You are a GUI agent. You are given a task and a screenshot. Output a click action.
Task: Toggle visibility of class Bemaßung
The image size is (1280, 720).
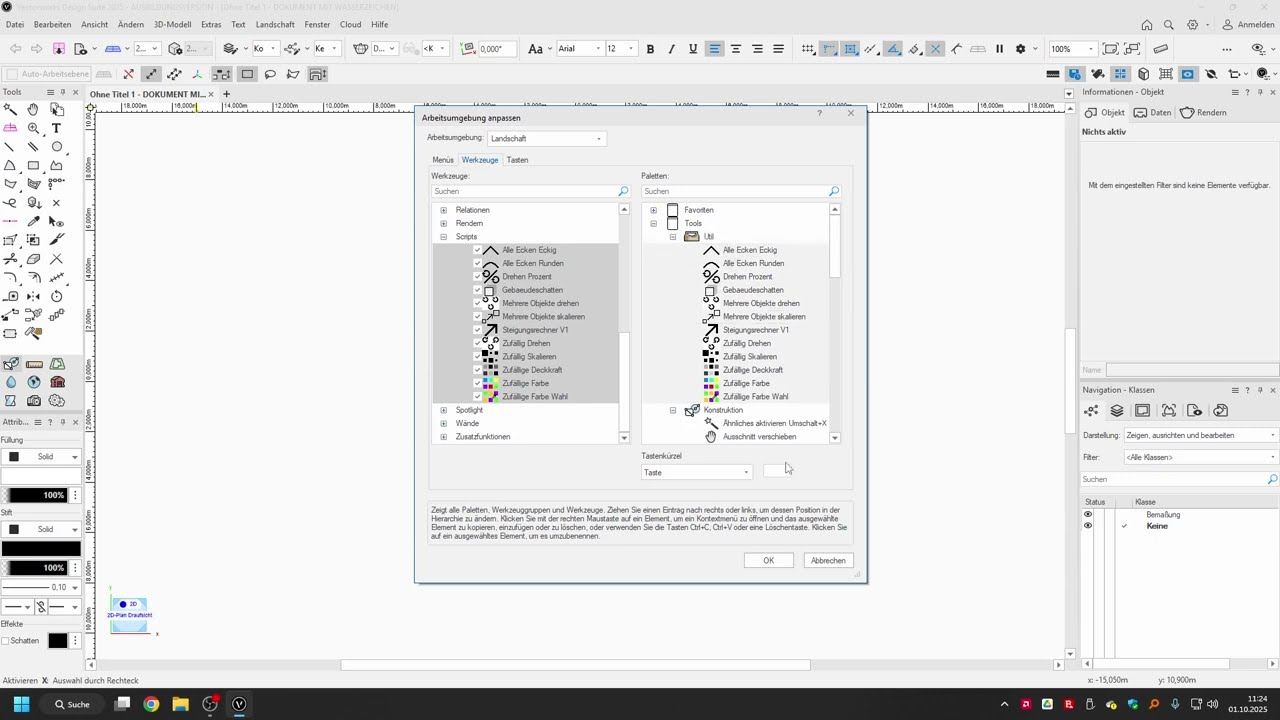pyautogui.click(x=1088, y=514)
